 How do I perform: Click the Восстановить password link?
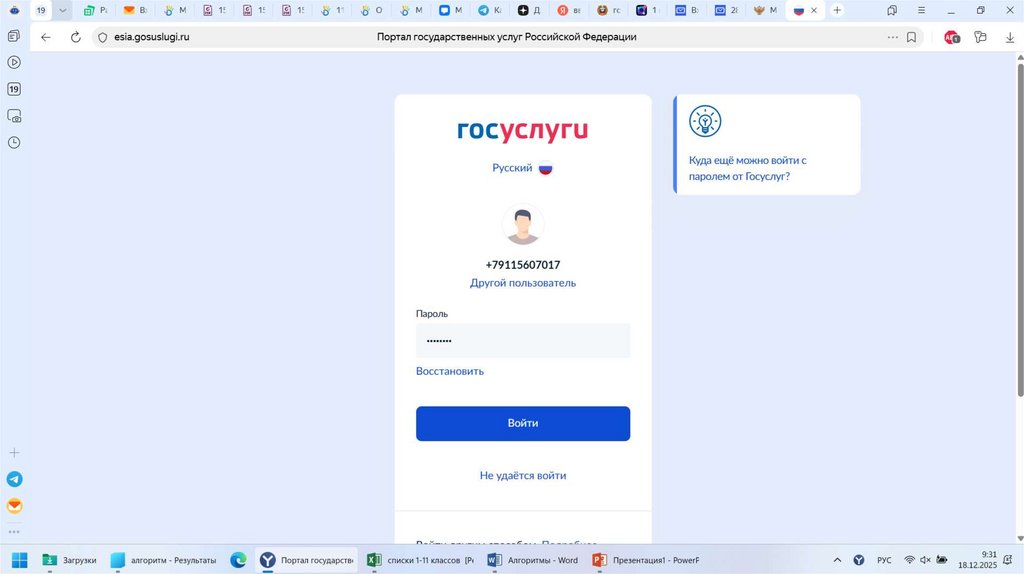pos(450,371)
